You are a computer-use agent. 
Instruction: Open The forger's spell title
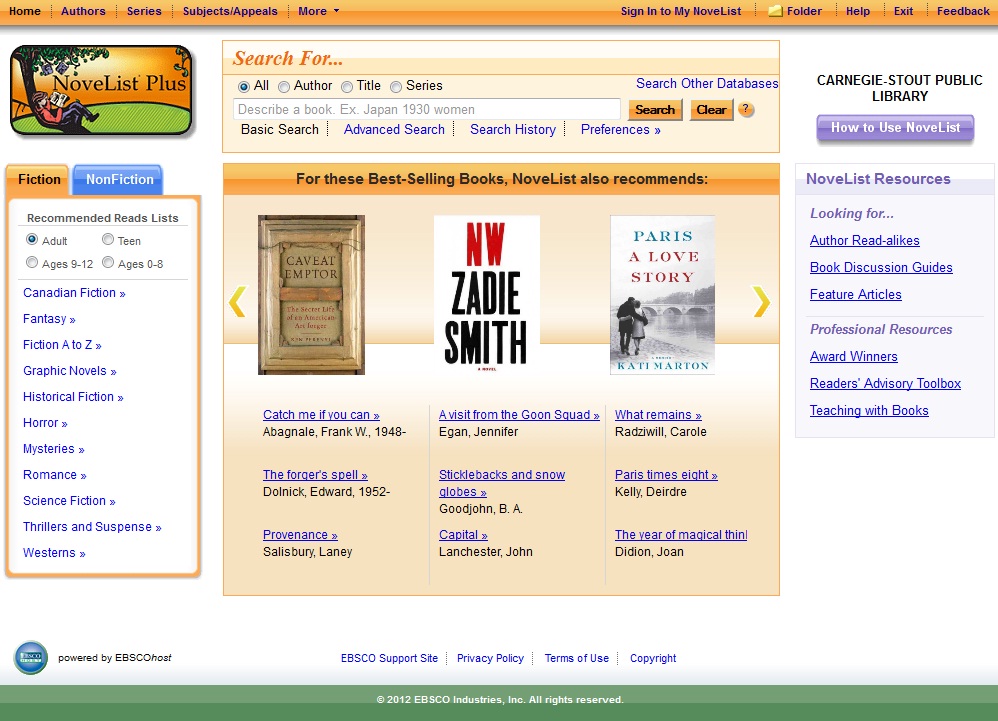(x=315, y=475)
